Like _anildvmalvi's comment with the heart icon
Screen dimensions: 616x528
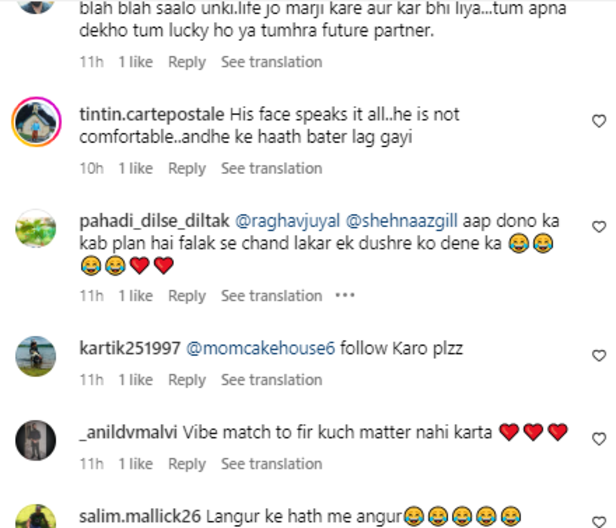tap(599, 439)
